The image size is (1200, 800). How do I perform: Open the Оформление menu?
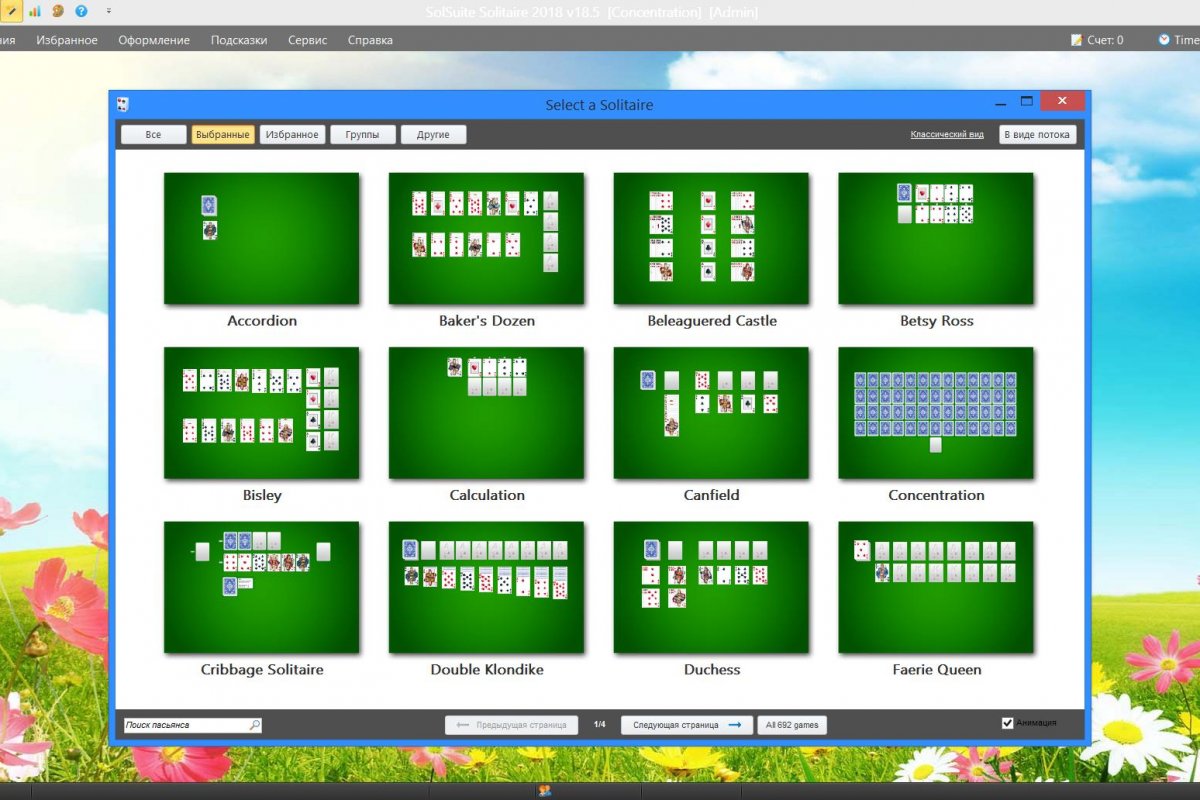[x=154, y=40]
